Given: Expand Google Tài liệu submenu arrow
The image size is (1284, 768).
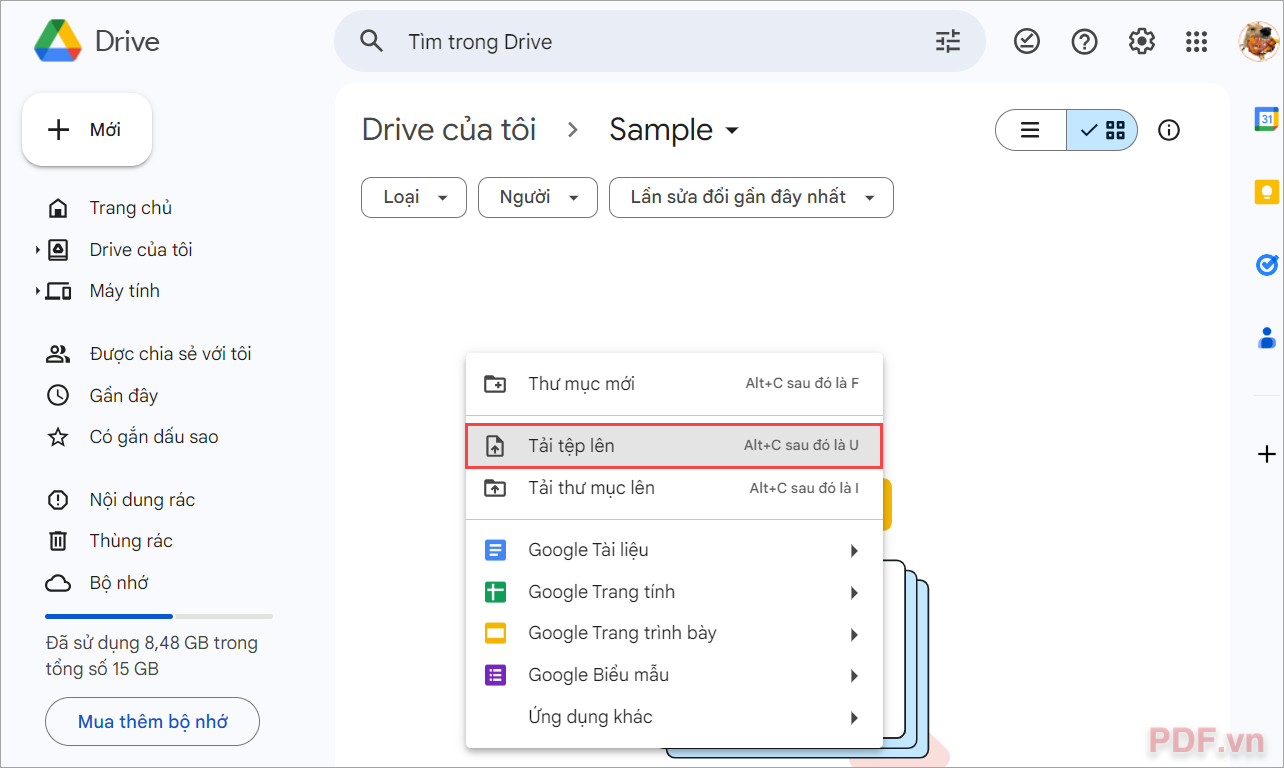Looking at the screenshot, I should pyautogui.click(x=854, y=551).
